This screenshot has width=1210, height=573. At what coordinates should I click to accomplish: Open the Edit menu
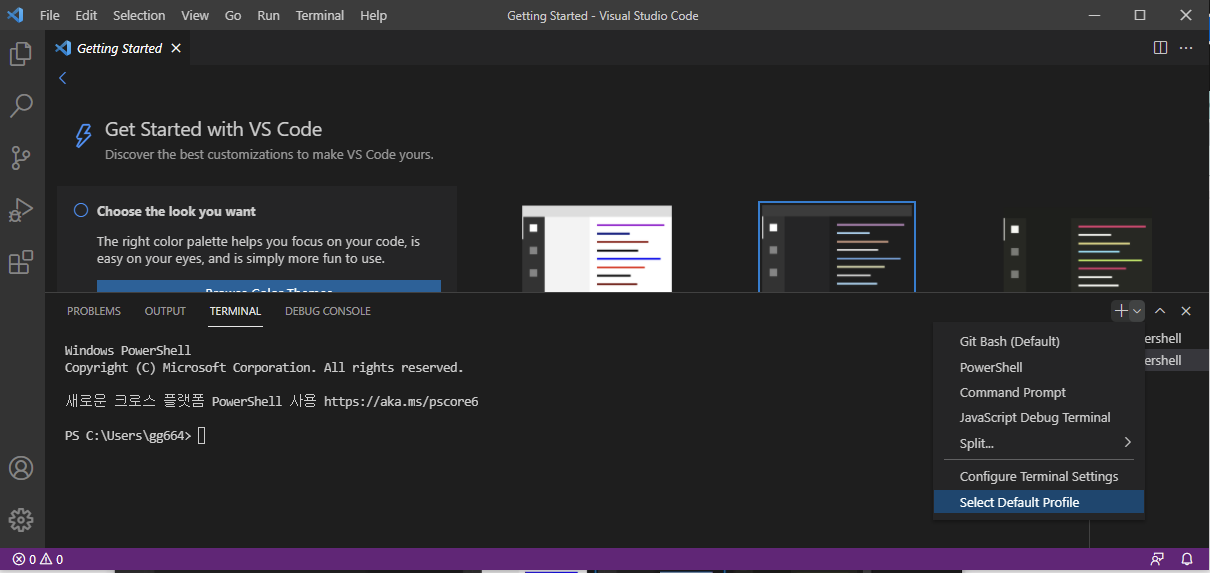[x=86, y=15]
